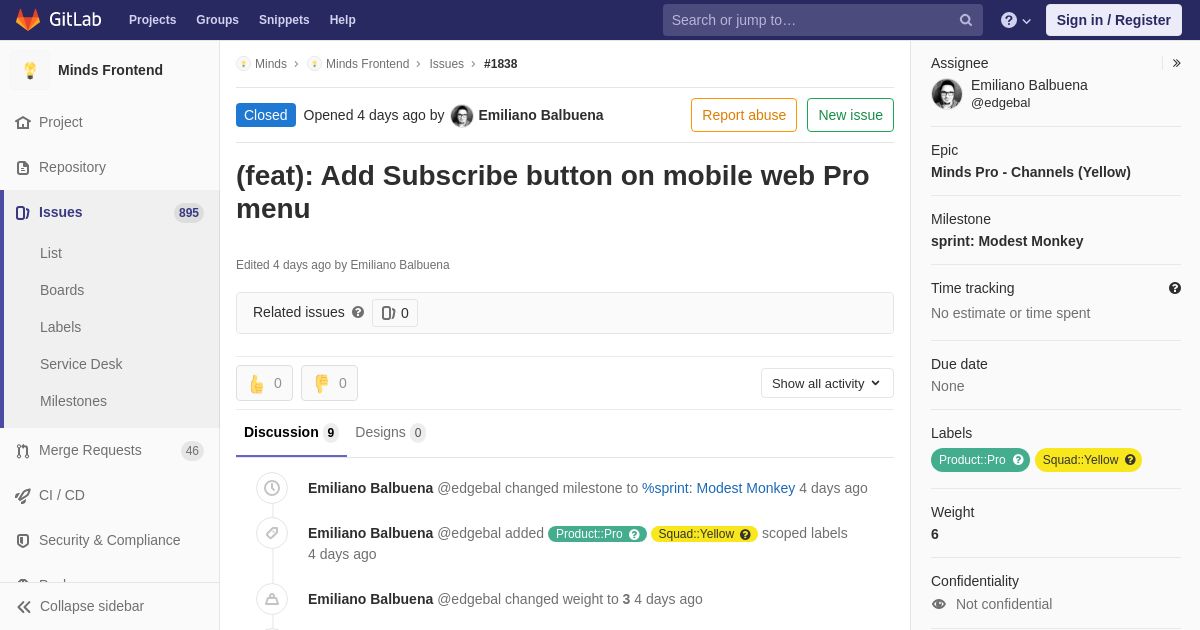Click assignee avatar in right sidebar
The width and height of the screenshot is (1200, 630).
(x=947, y=94)
